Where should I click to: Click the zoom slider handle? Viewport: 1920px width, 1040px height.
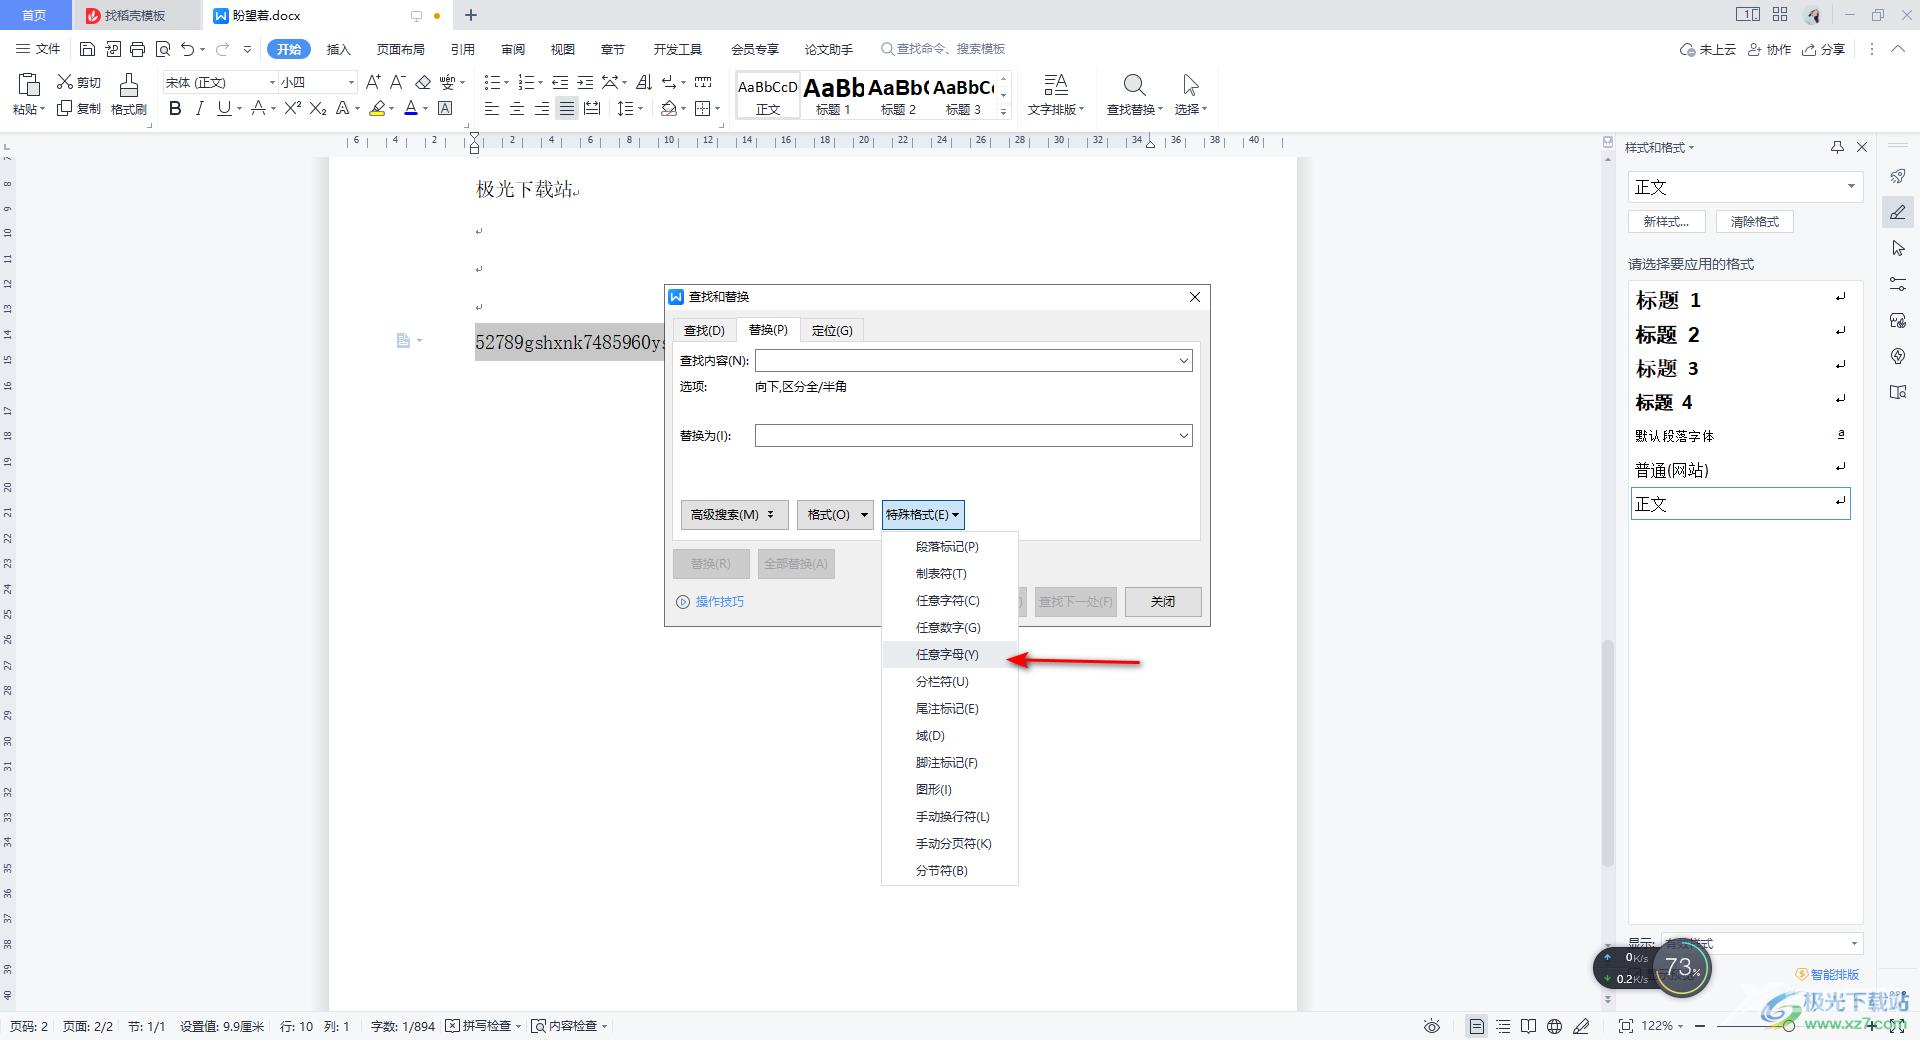click(1788, 1026)
